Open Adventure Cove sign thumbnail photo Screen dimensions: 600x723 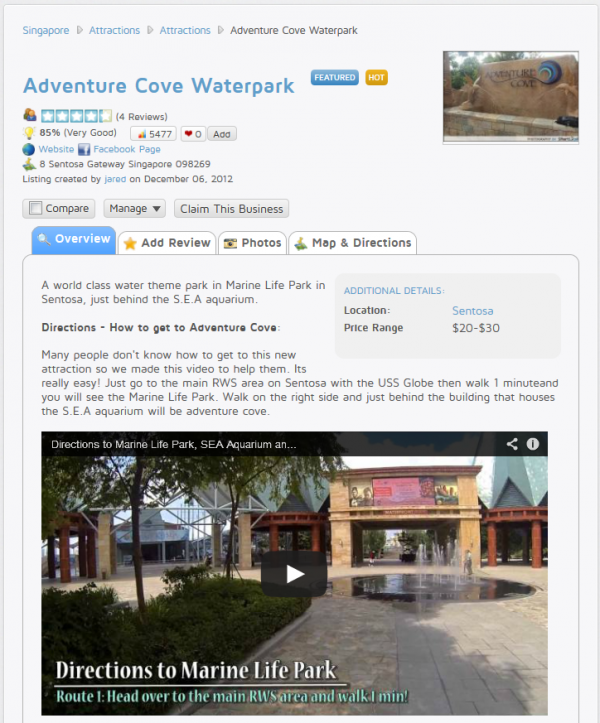[511, 97]
